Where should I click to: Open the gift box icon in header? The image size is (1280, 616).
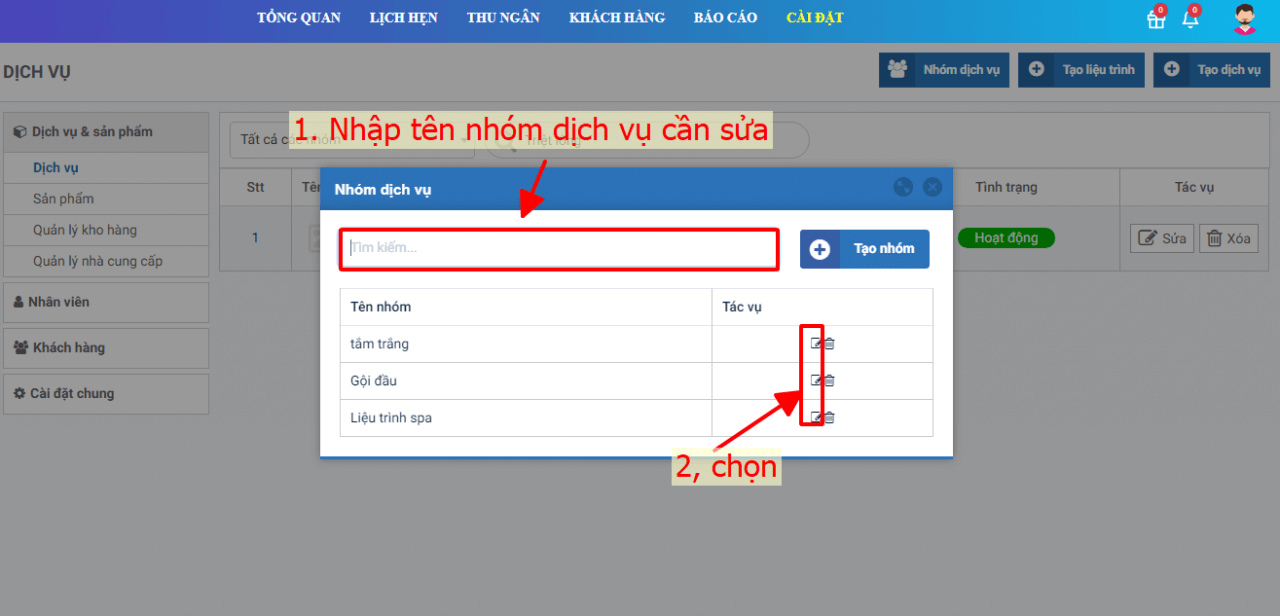point(1156,19)
